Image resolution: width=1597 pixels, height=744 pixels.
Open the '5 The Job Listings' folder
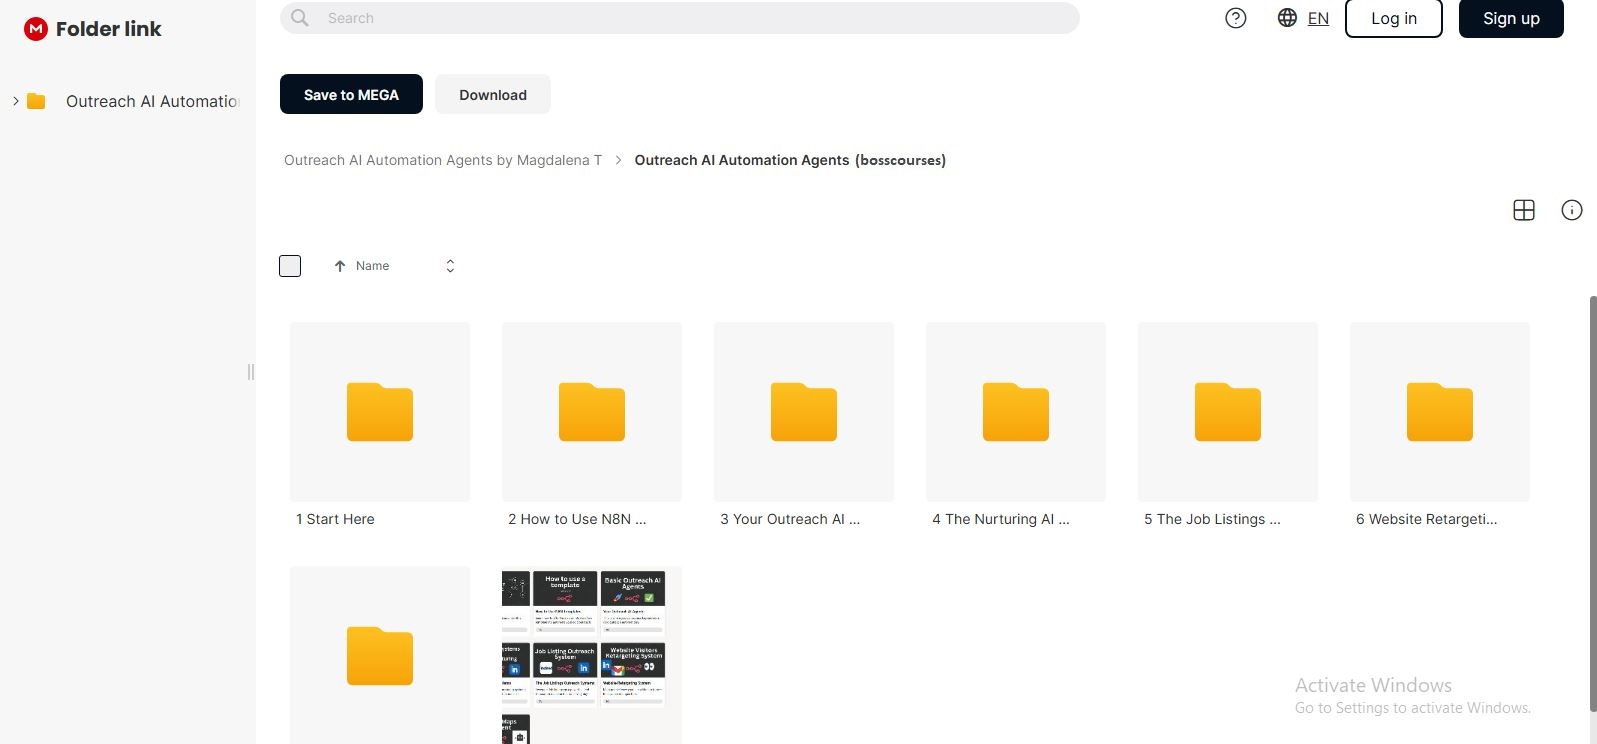(x=1228, y=412)
